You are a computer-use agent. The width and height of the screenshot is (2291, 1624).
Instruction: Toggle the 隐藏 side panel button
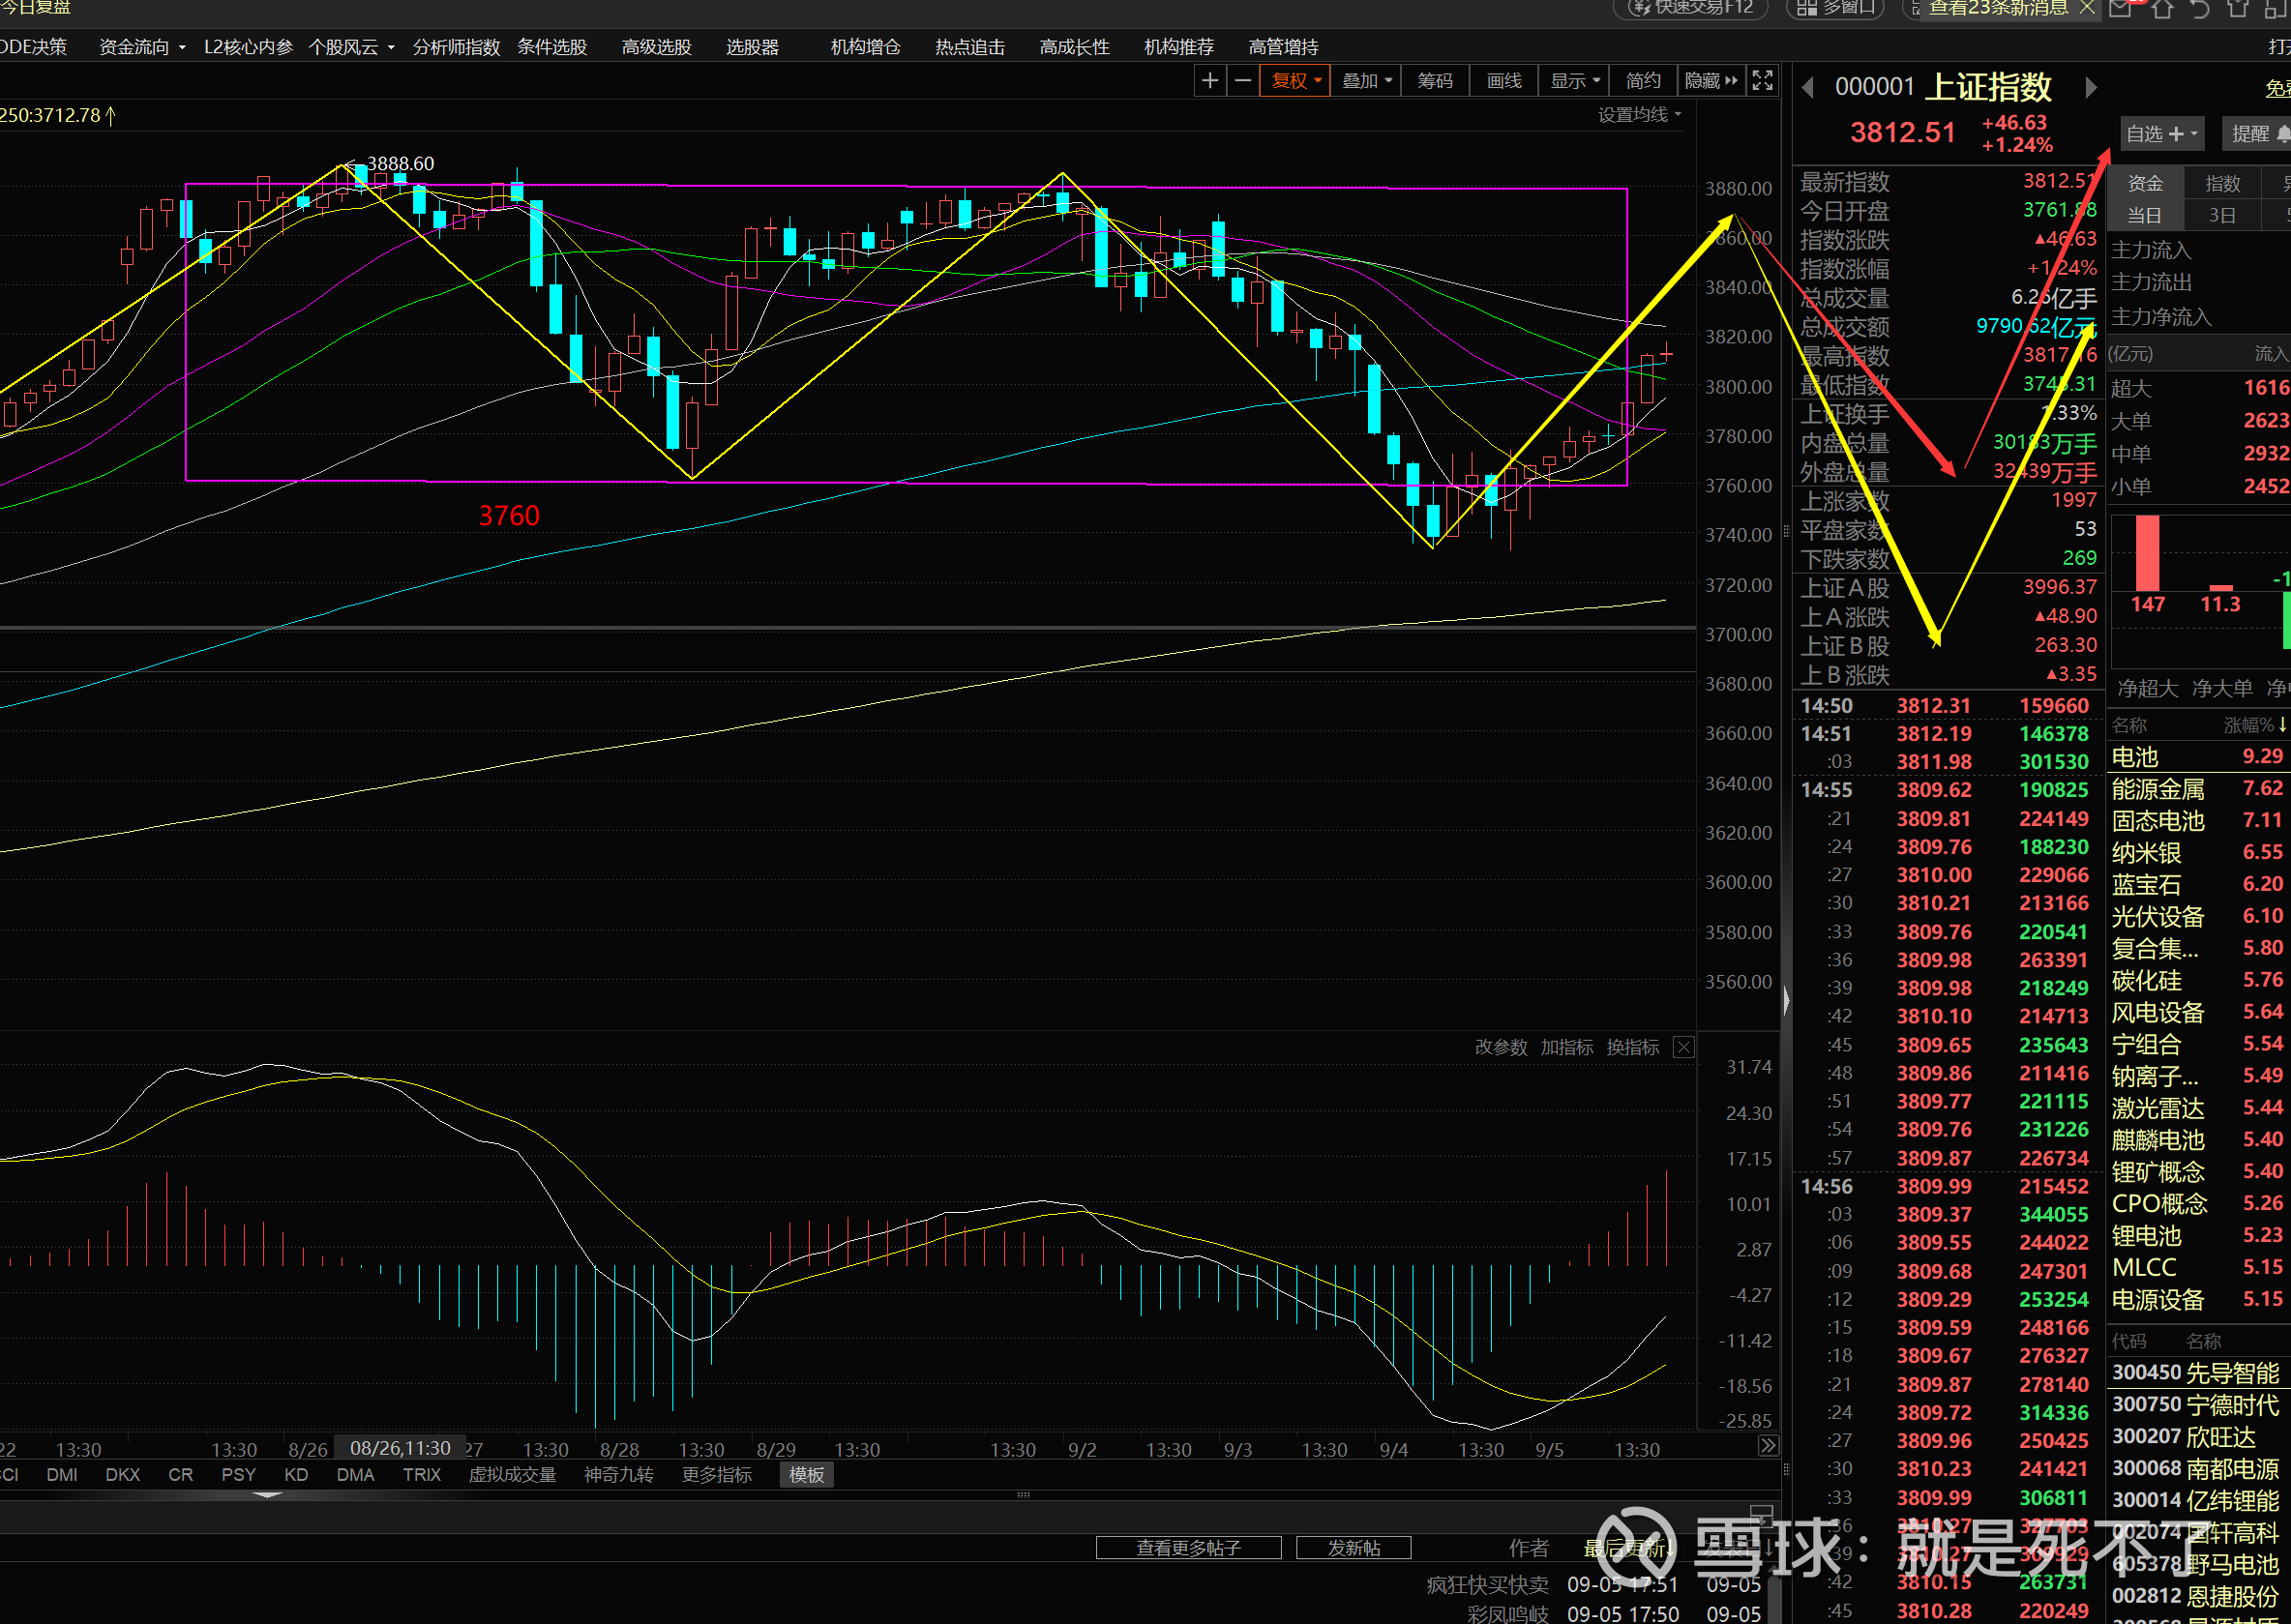point(1711,81)
